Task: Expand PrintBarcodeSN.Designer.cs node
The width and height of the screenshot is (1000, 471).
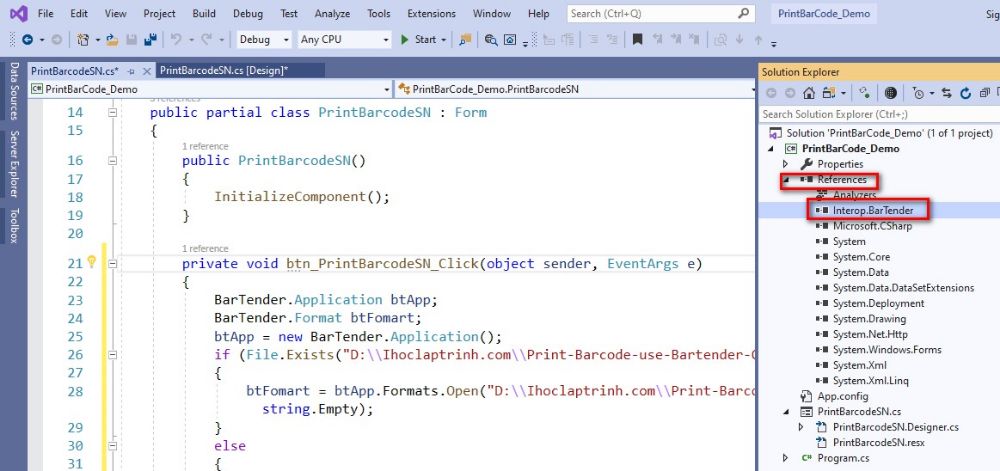Action: [801, 427]
